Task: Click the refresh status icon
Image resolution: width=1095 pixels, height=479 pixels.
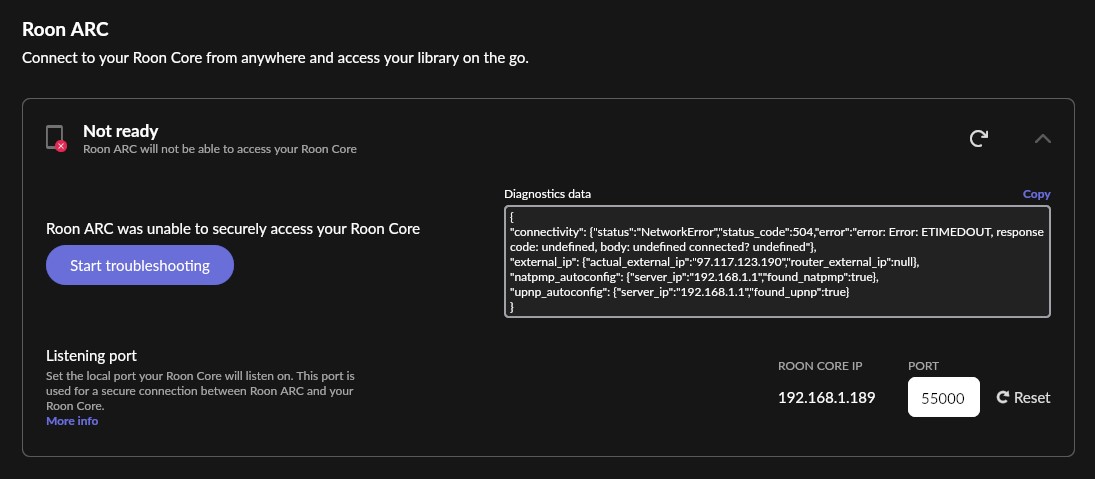Action: [x=979, y=138]
